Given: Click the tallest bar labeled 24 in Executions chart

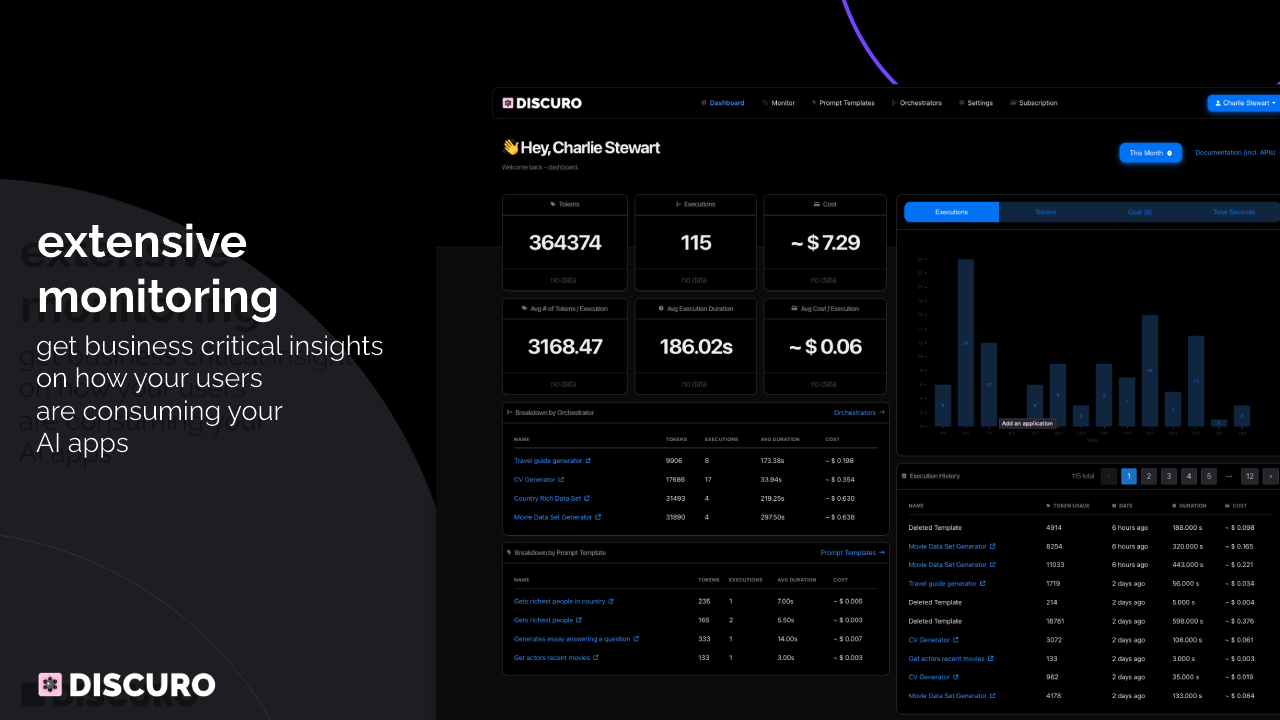Looking at the screenshot, I should [966, 342].
